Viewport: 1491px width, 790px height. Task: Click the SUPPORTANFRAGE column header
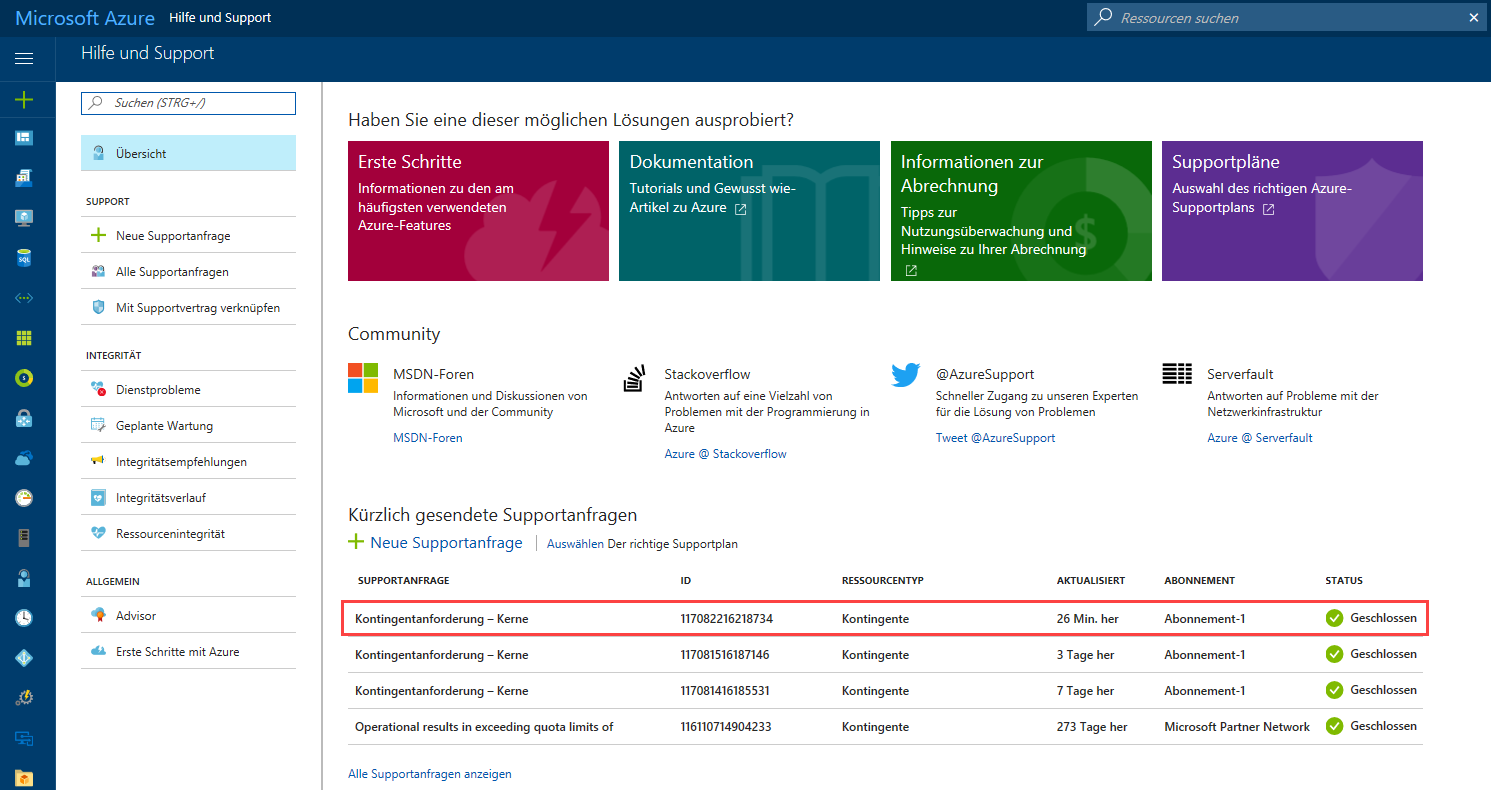403,580
